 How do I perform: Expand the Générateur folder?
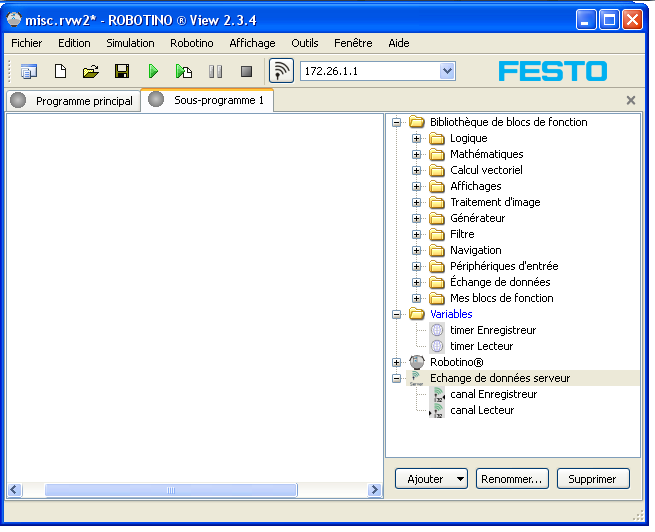click(416, 218)
